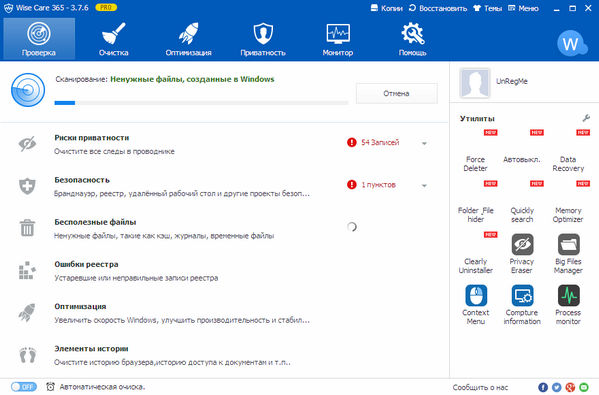Expand the Безопасность results arrow
Screen dimensions: 599x395
[424, 186]
